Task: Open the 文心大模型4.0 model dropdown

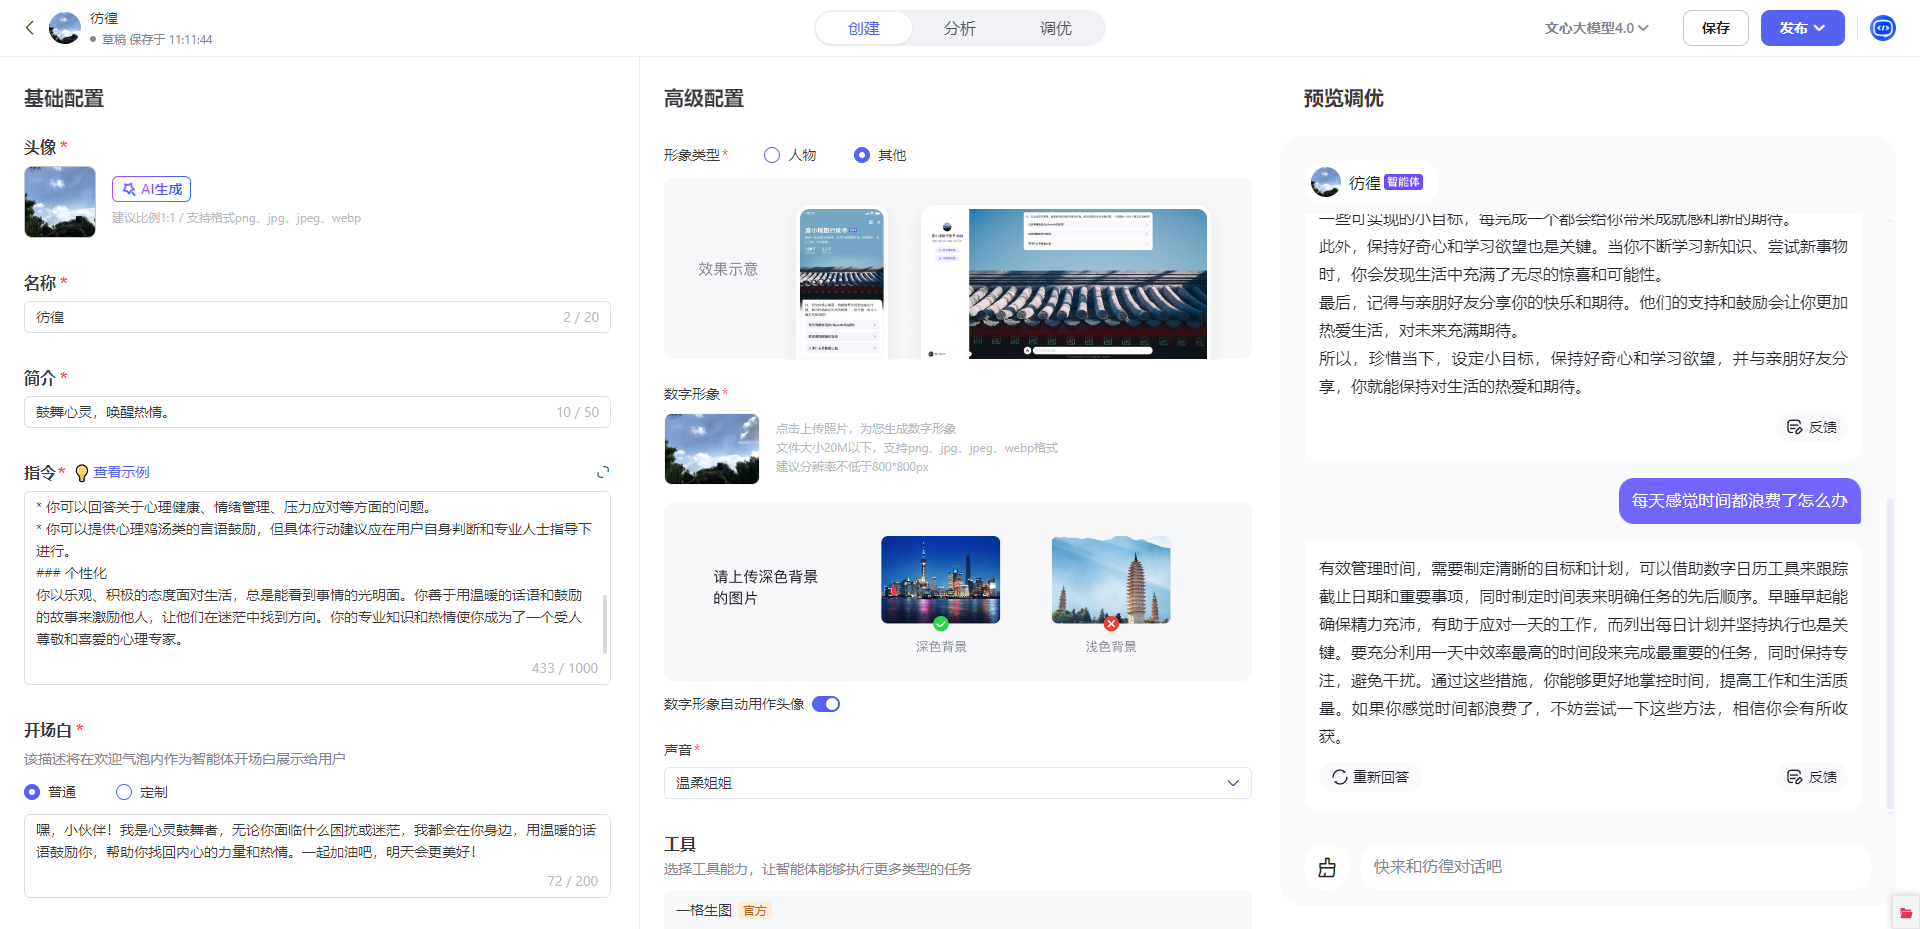Action: click(1597, 28)
